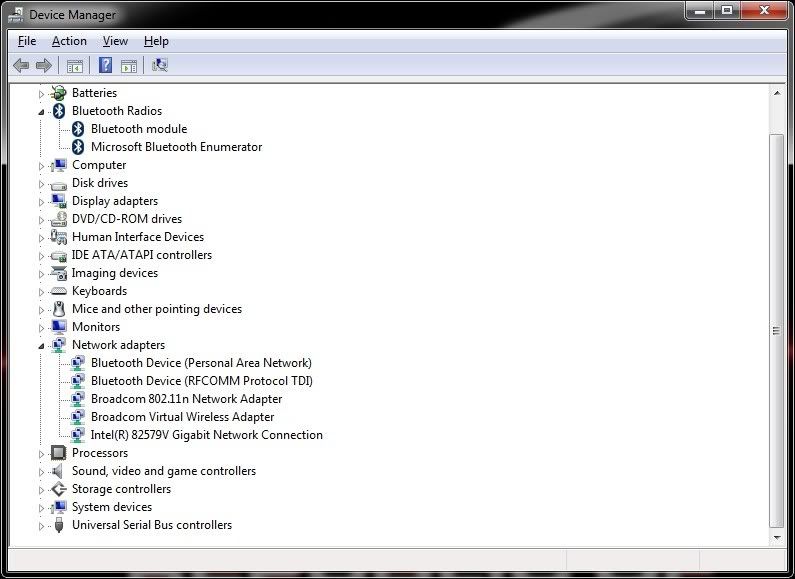This screenshot has width=795, height=579.
Task: Click the Sound, video and game controllers speaker icon
Action: tap(57, 471)
